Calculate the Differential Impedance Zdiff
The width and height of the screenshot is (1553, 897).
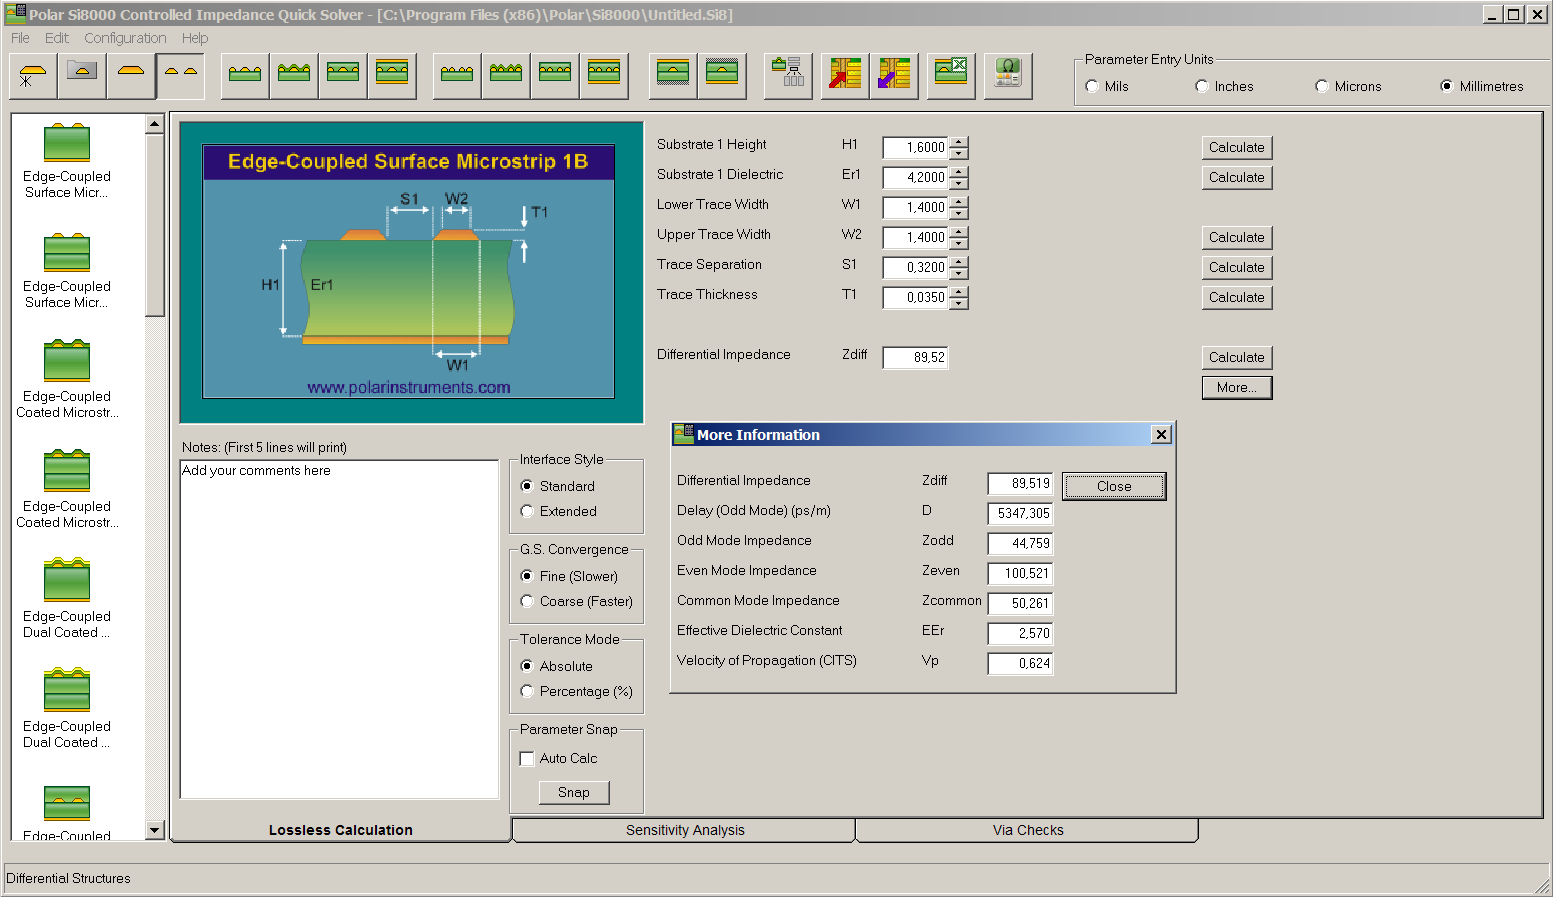[1237, 357]
